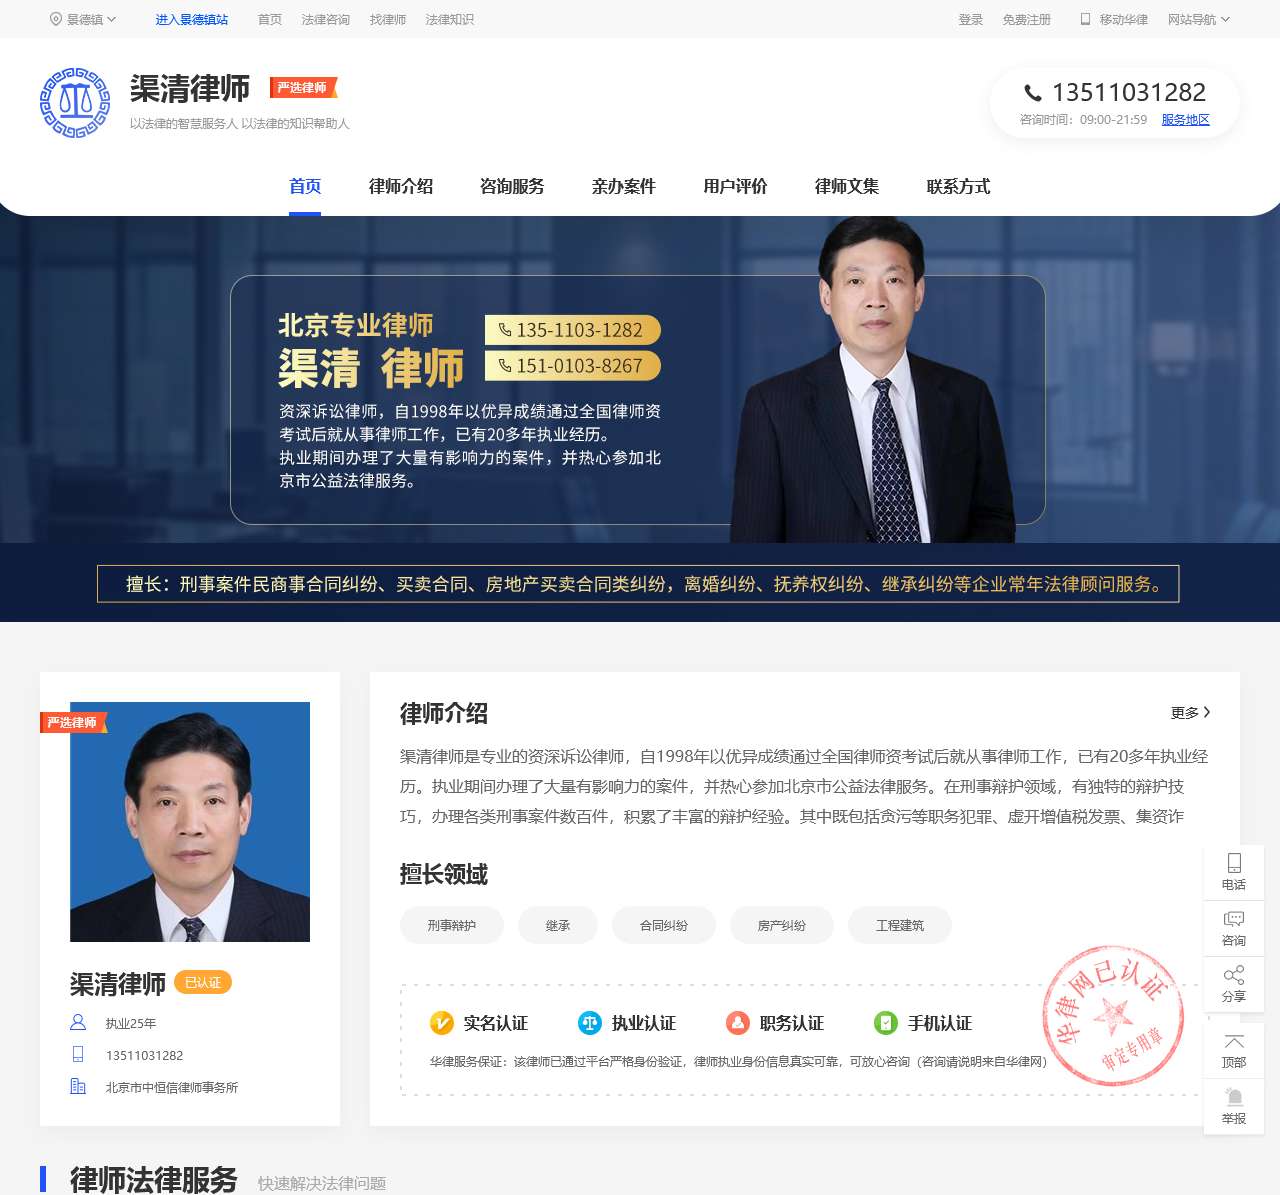Switch to the 用户评价 tab
1280x1195 pixels.
(736, 186)
